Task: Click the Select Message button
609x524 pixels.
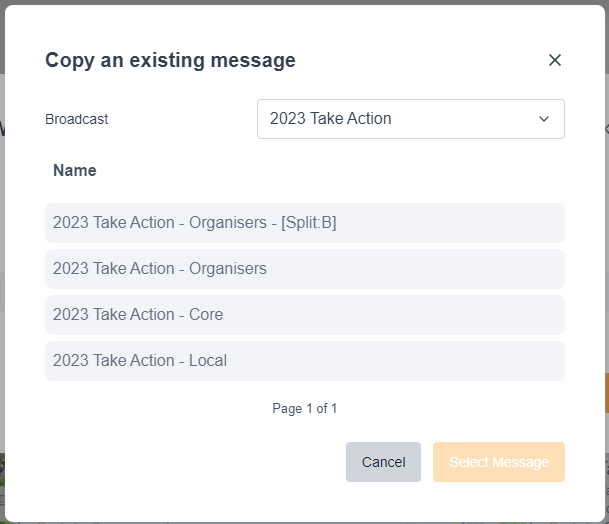Action: click(498, 462)
